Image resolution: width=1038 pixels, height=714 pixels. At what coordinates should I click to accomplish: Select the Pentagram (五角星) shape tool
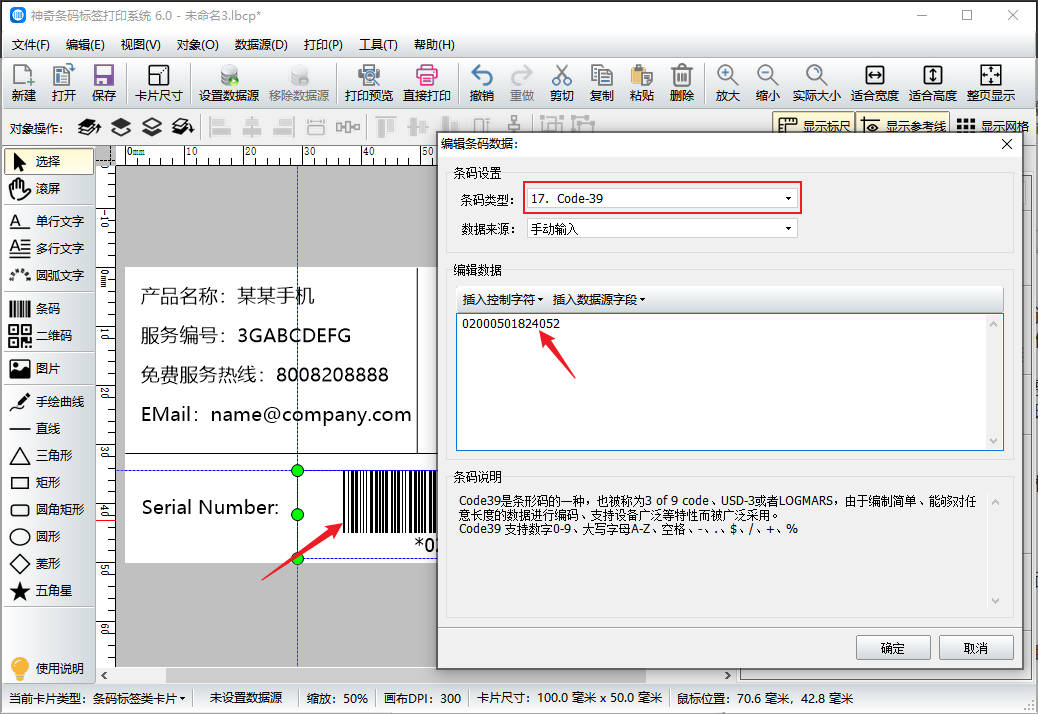[x=48, y=591]
